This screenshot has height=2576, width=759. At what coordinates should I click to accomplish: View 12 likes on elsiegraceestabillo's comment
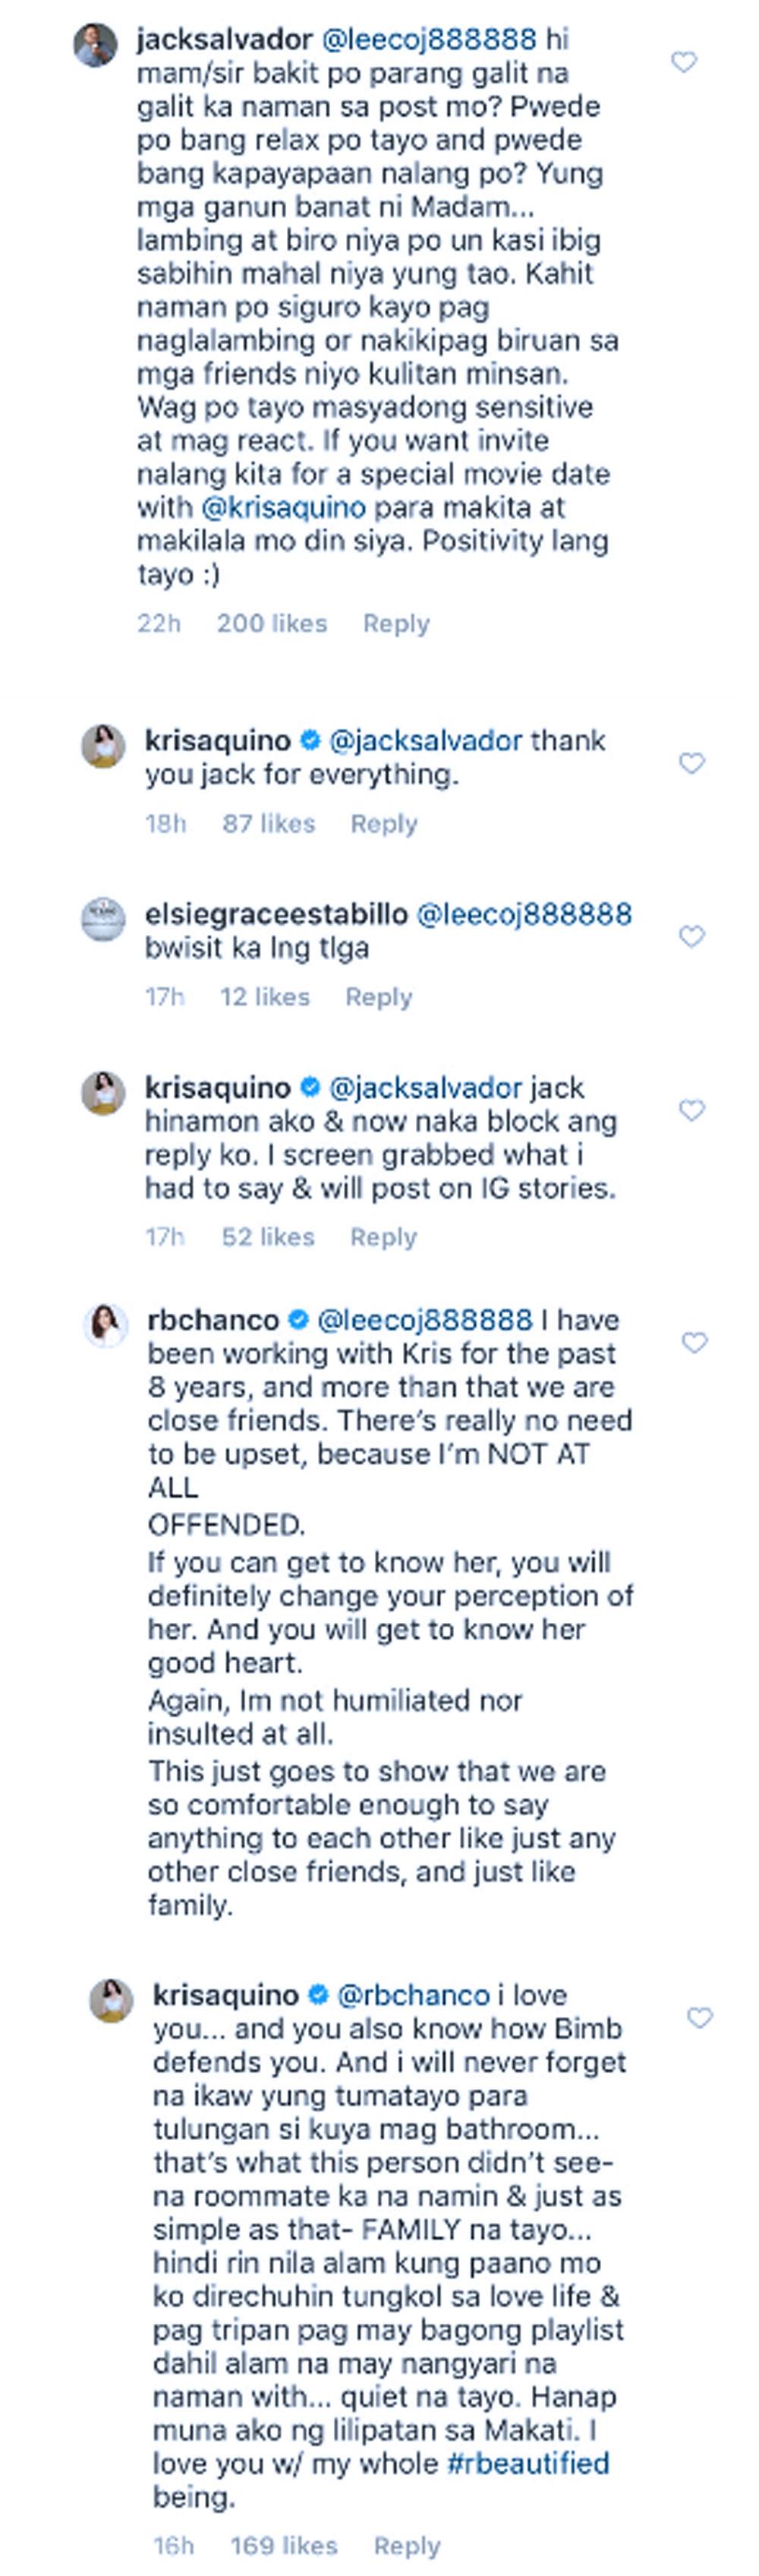[x=265, y=997]
